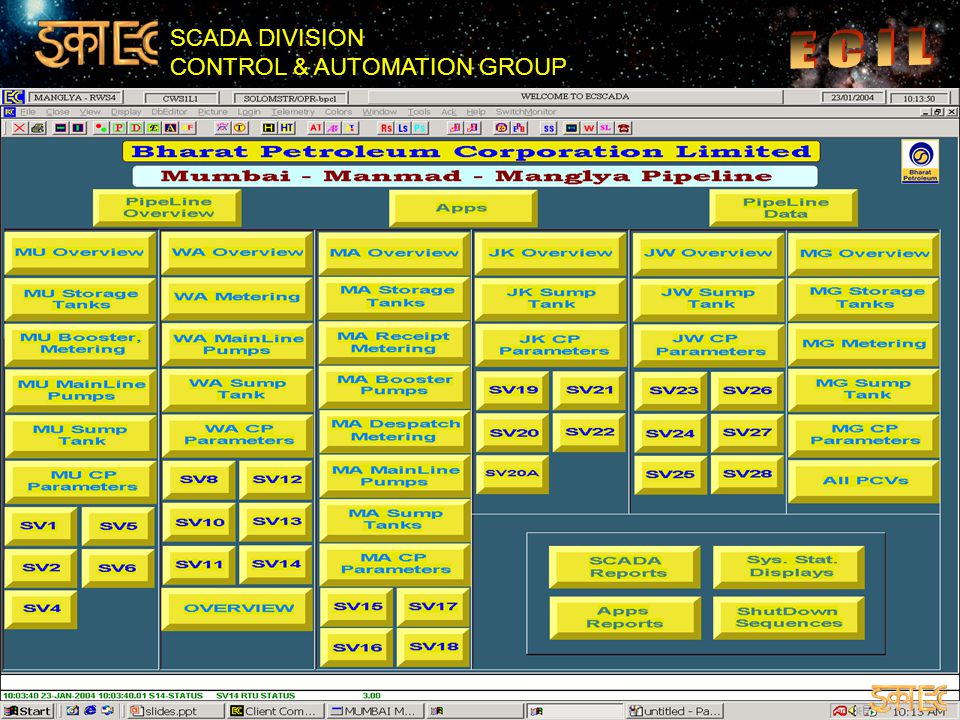Click the HT toolbar icon
Screen dimensions: 960x720
click(x=287, y=128)
